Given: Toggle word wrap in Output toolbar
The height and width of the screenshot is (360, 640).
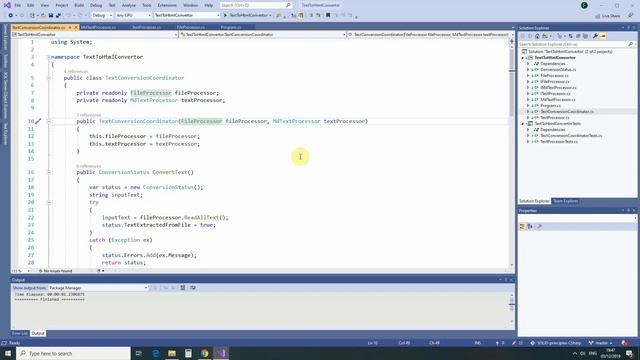Looking at the screenshot, I should [193, 288].
